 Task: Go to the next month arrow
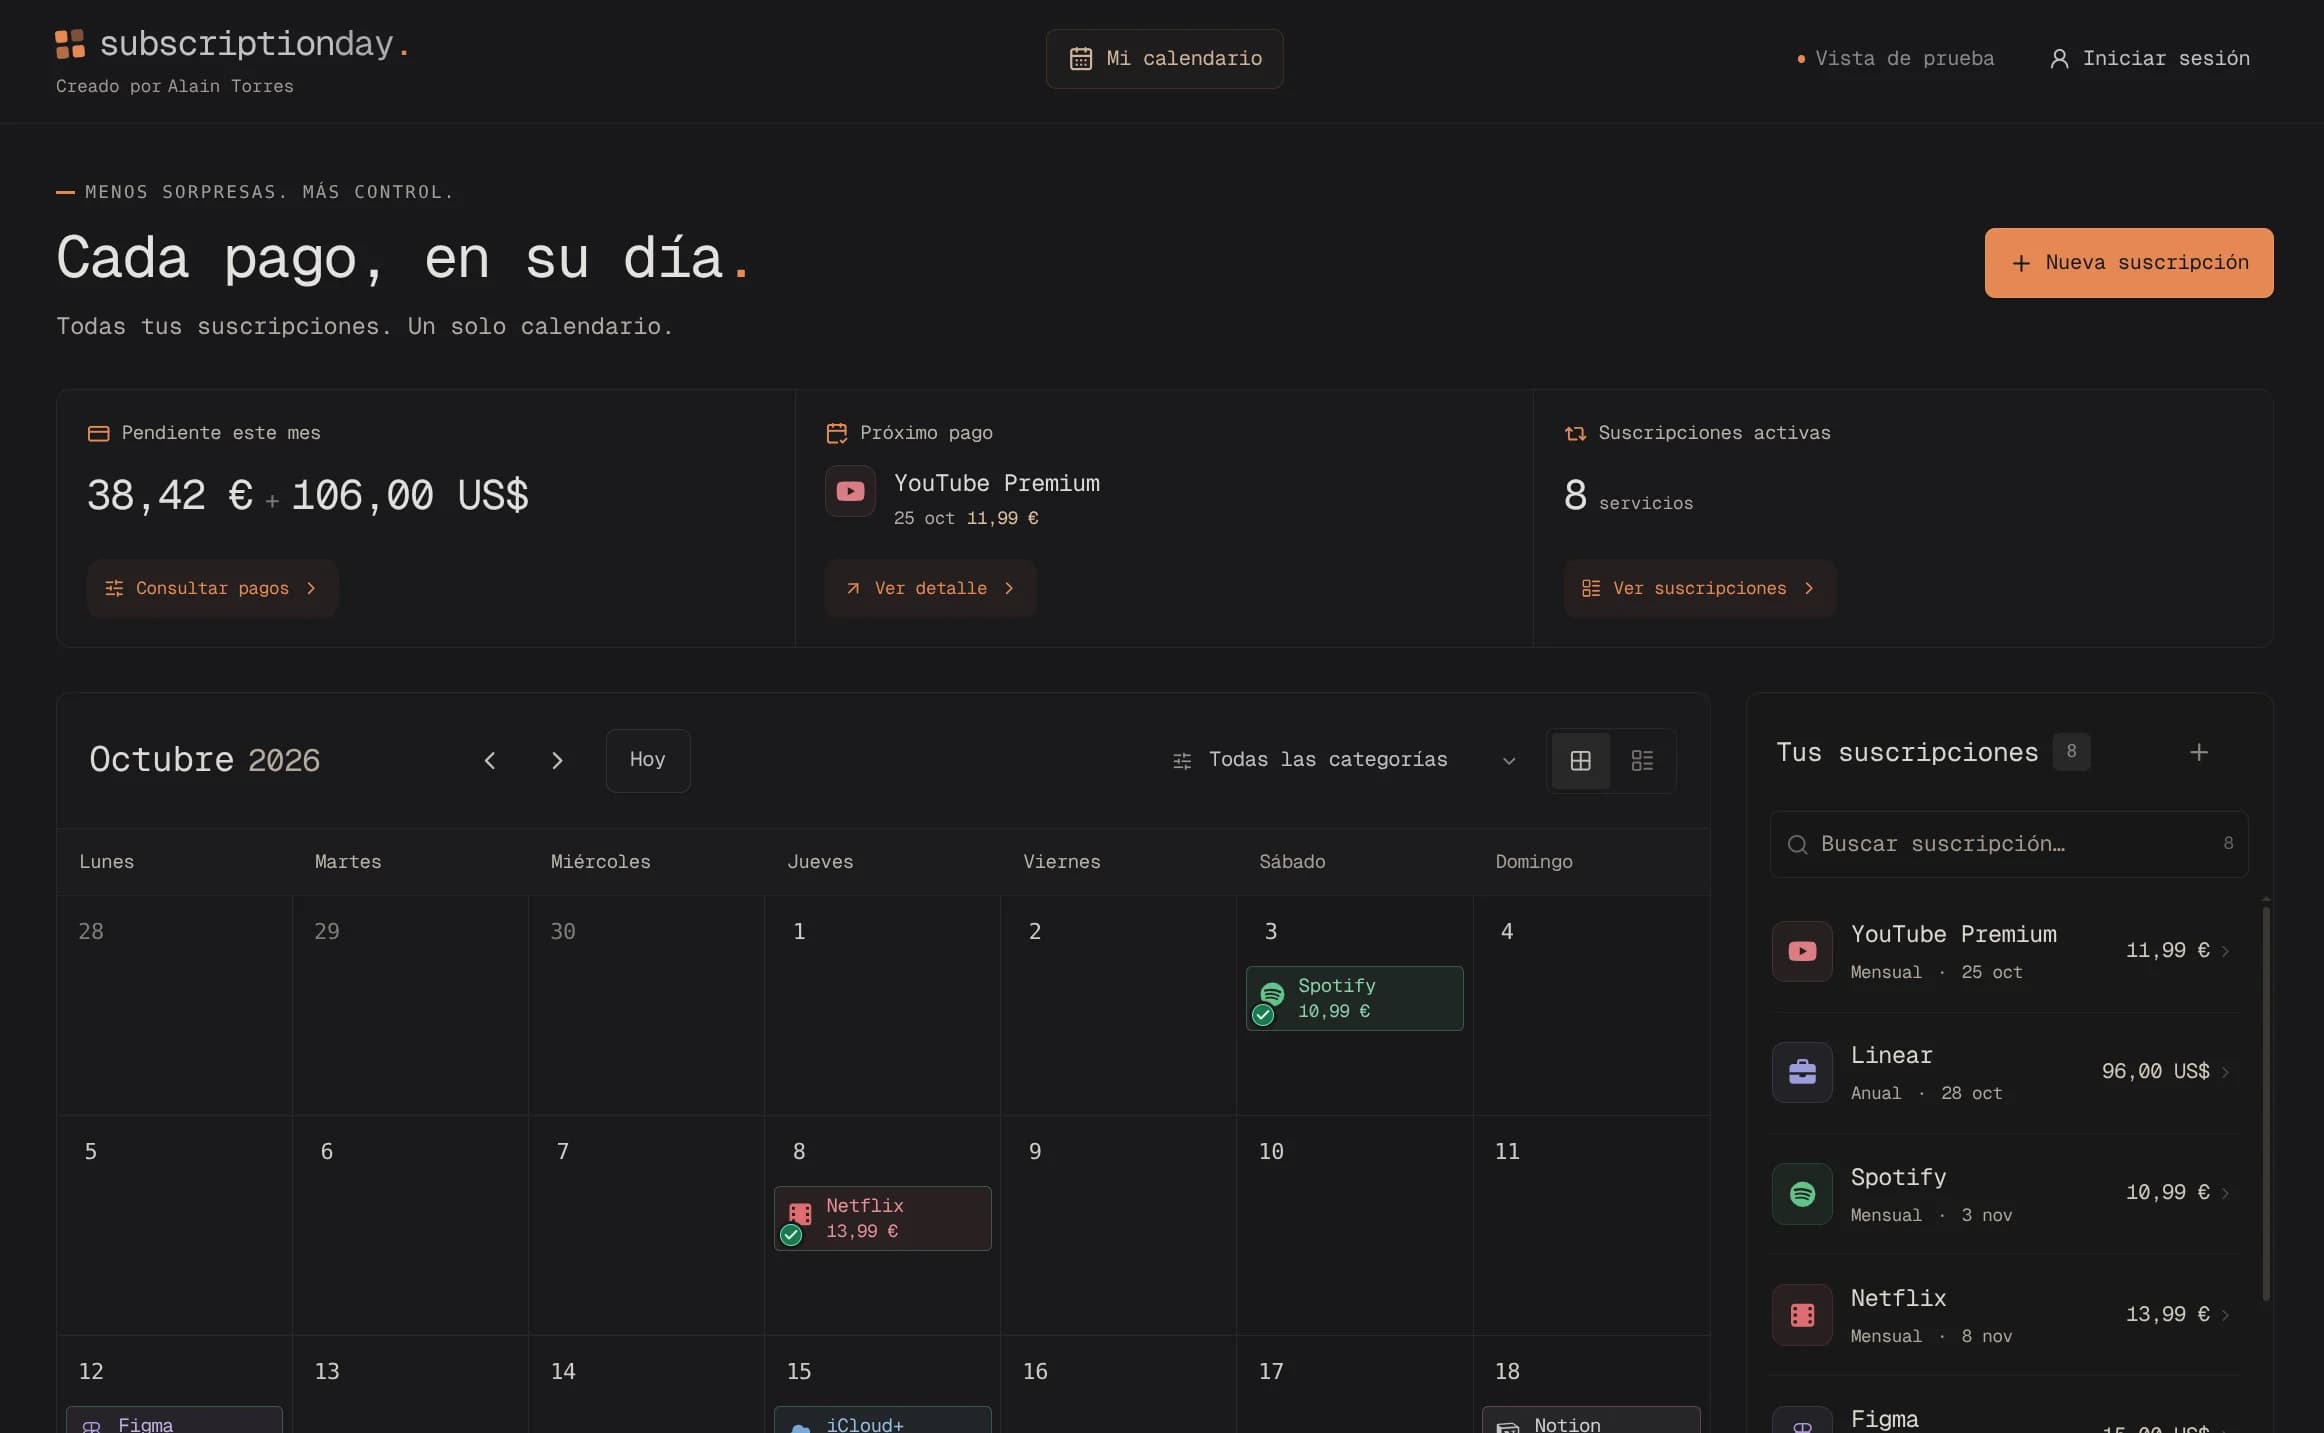pyautogui.click(x=557, y=761)
